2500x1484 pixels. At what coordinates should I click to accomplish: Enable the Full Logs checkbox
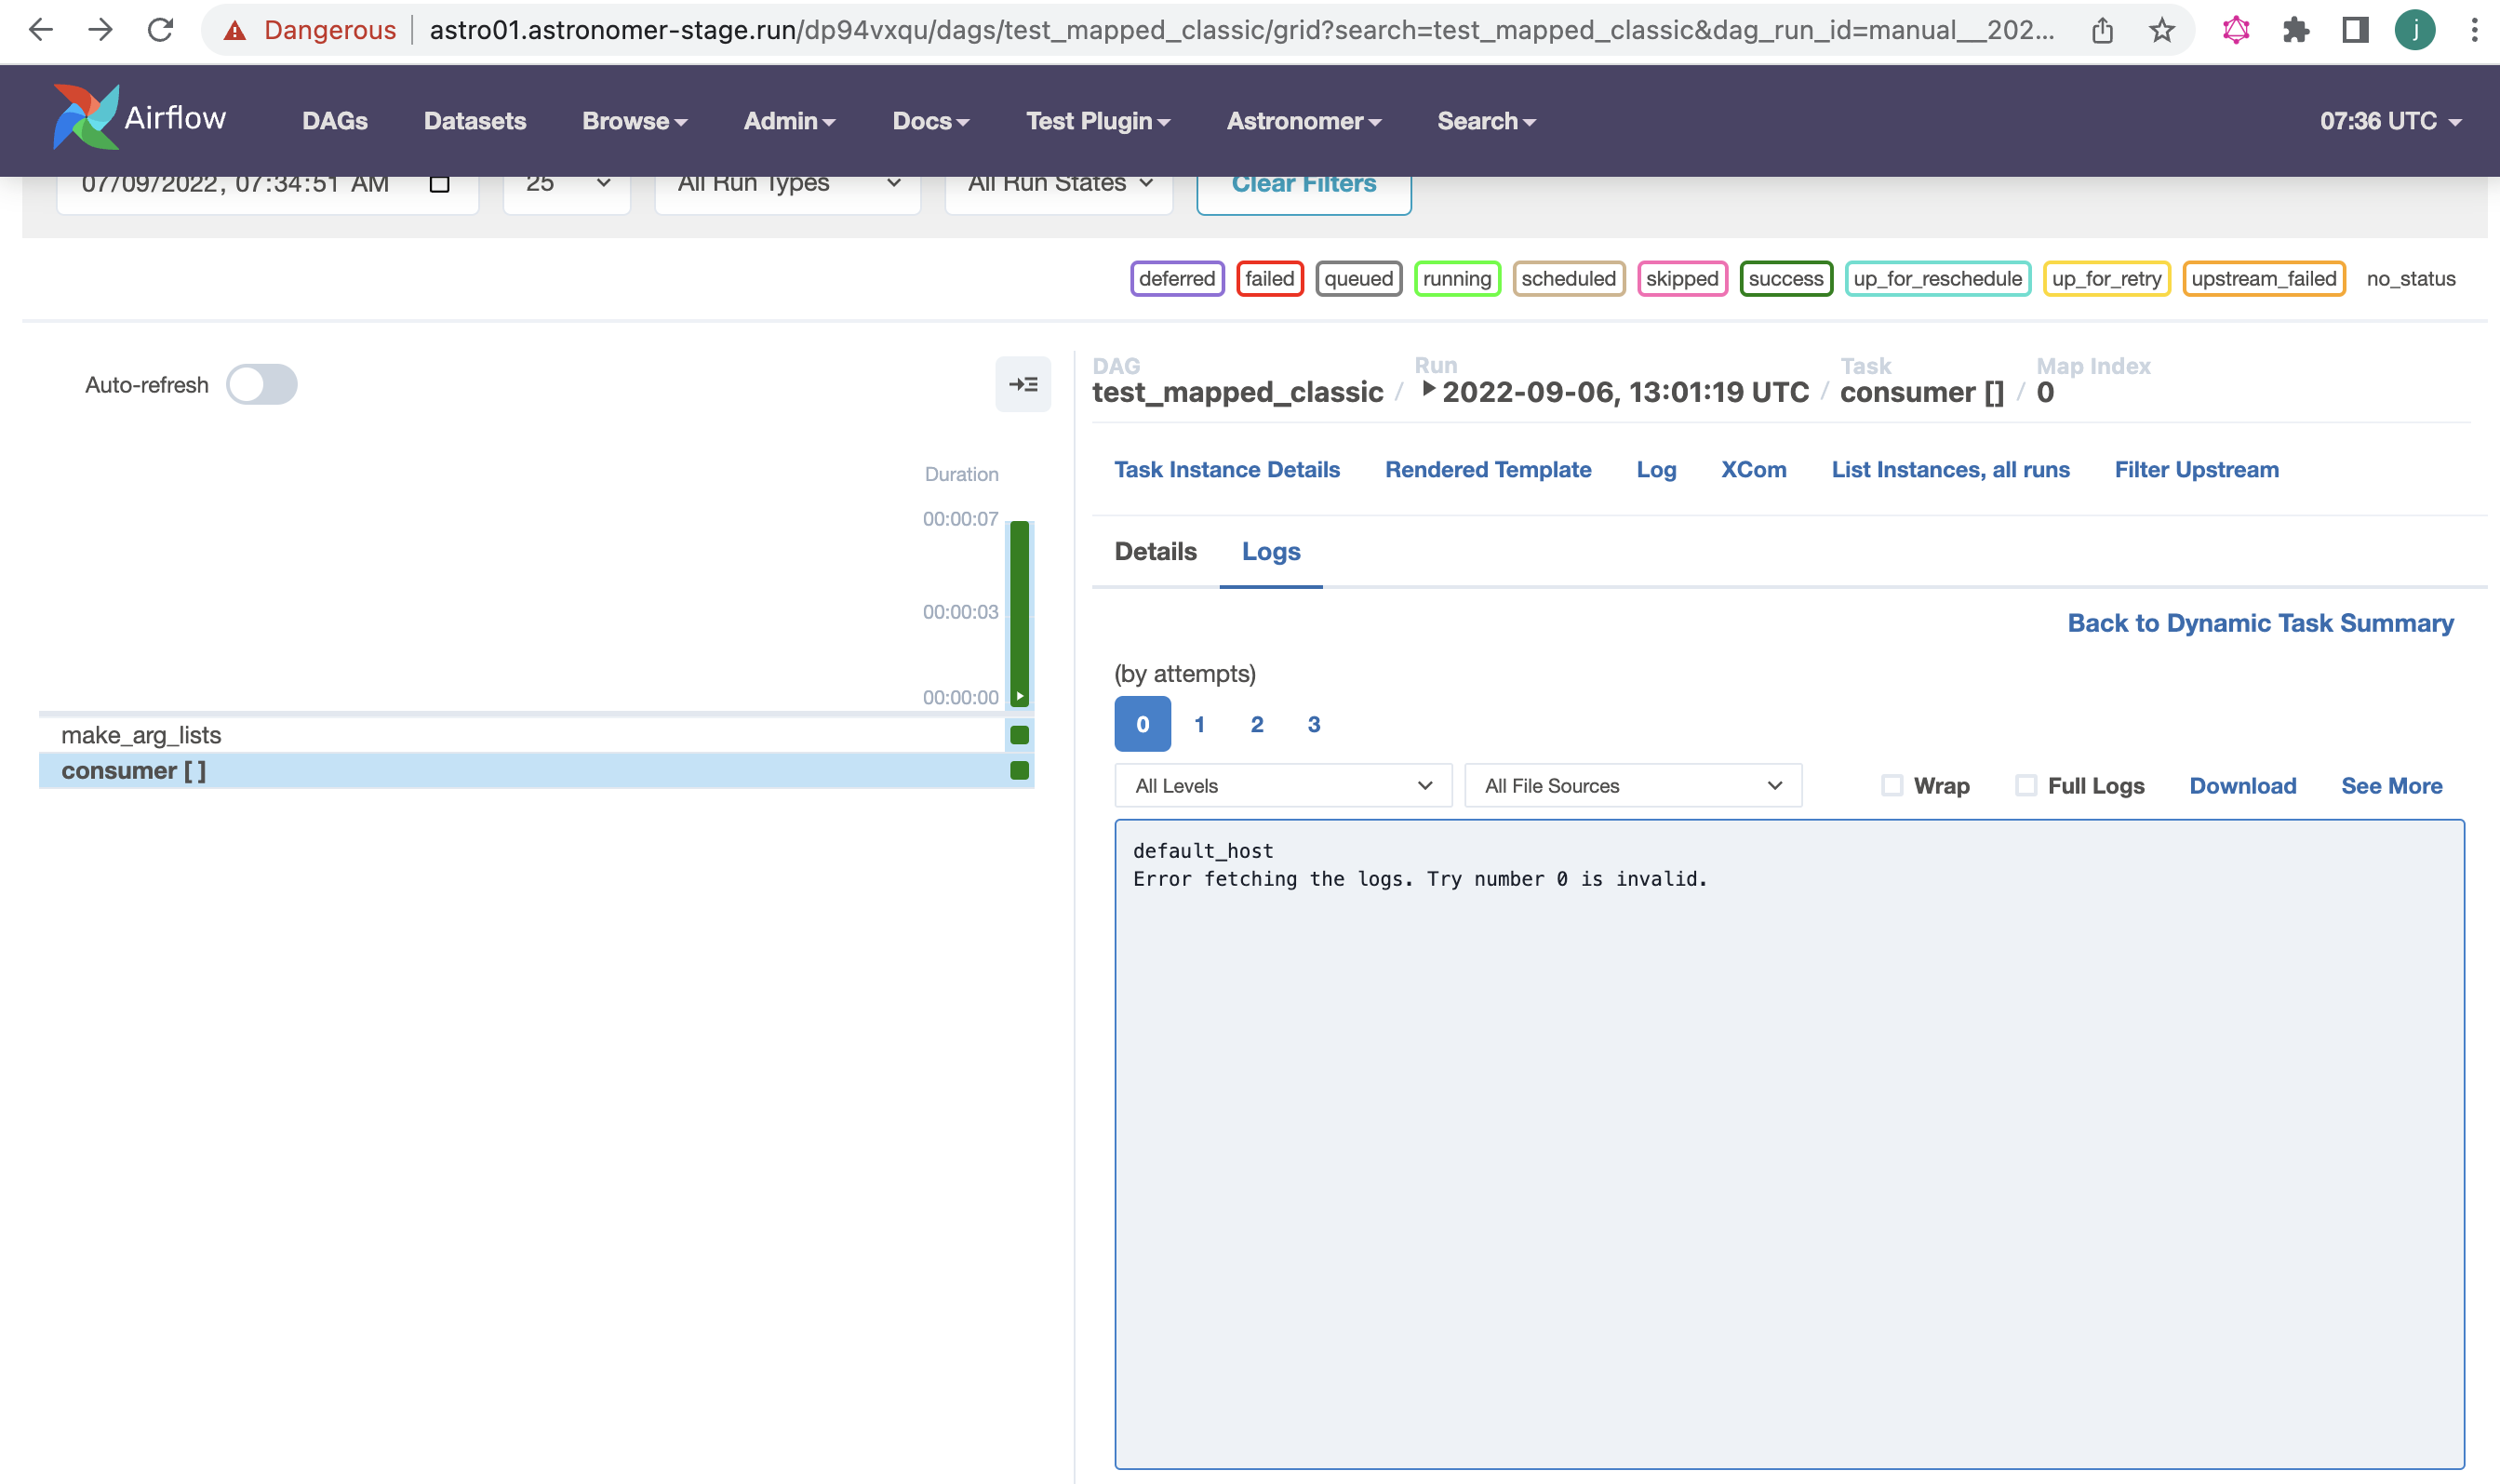point(2026,786)
